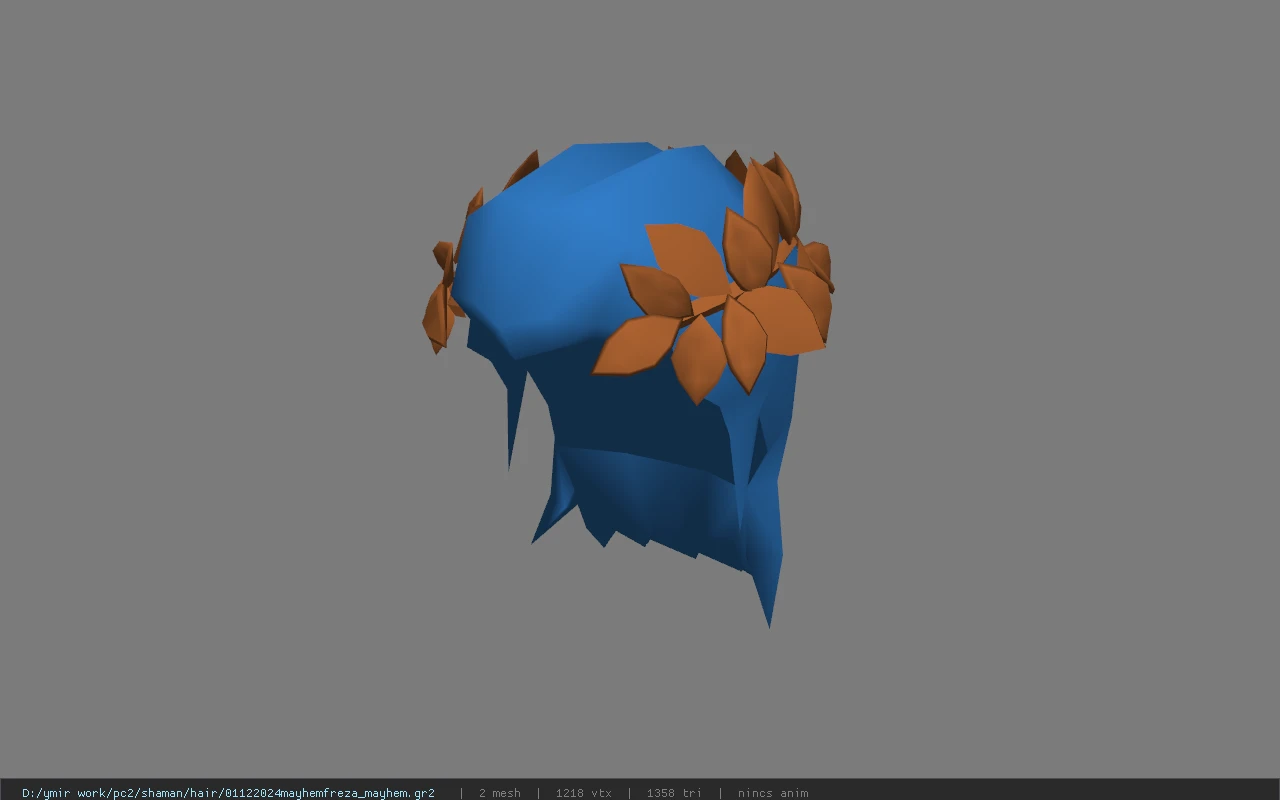The width and height of the screenshot is (1280, 800).
Task: Click the '1218 vtx' vertex count
Action: pyautogui.click(x=584, y=793)
